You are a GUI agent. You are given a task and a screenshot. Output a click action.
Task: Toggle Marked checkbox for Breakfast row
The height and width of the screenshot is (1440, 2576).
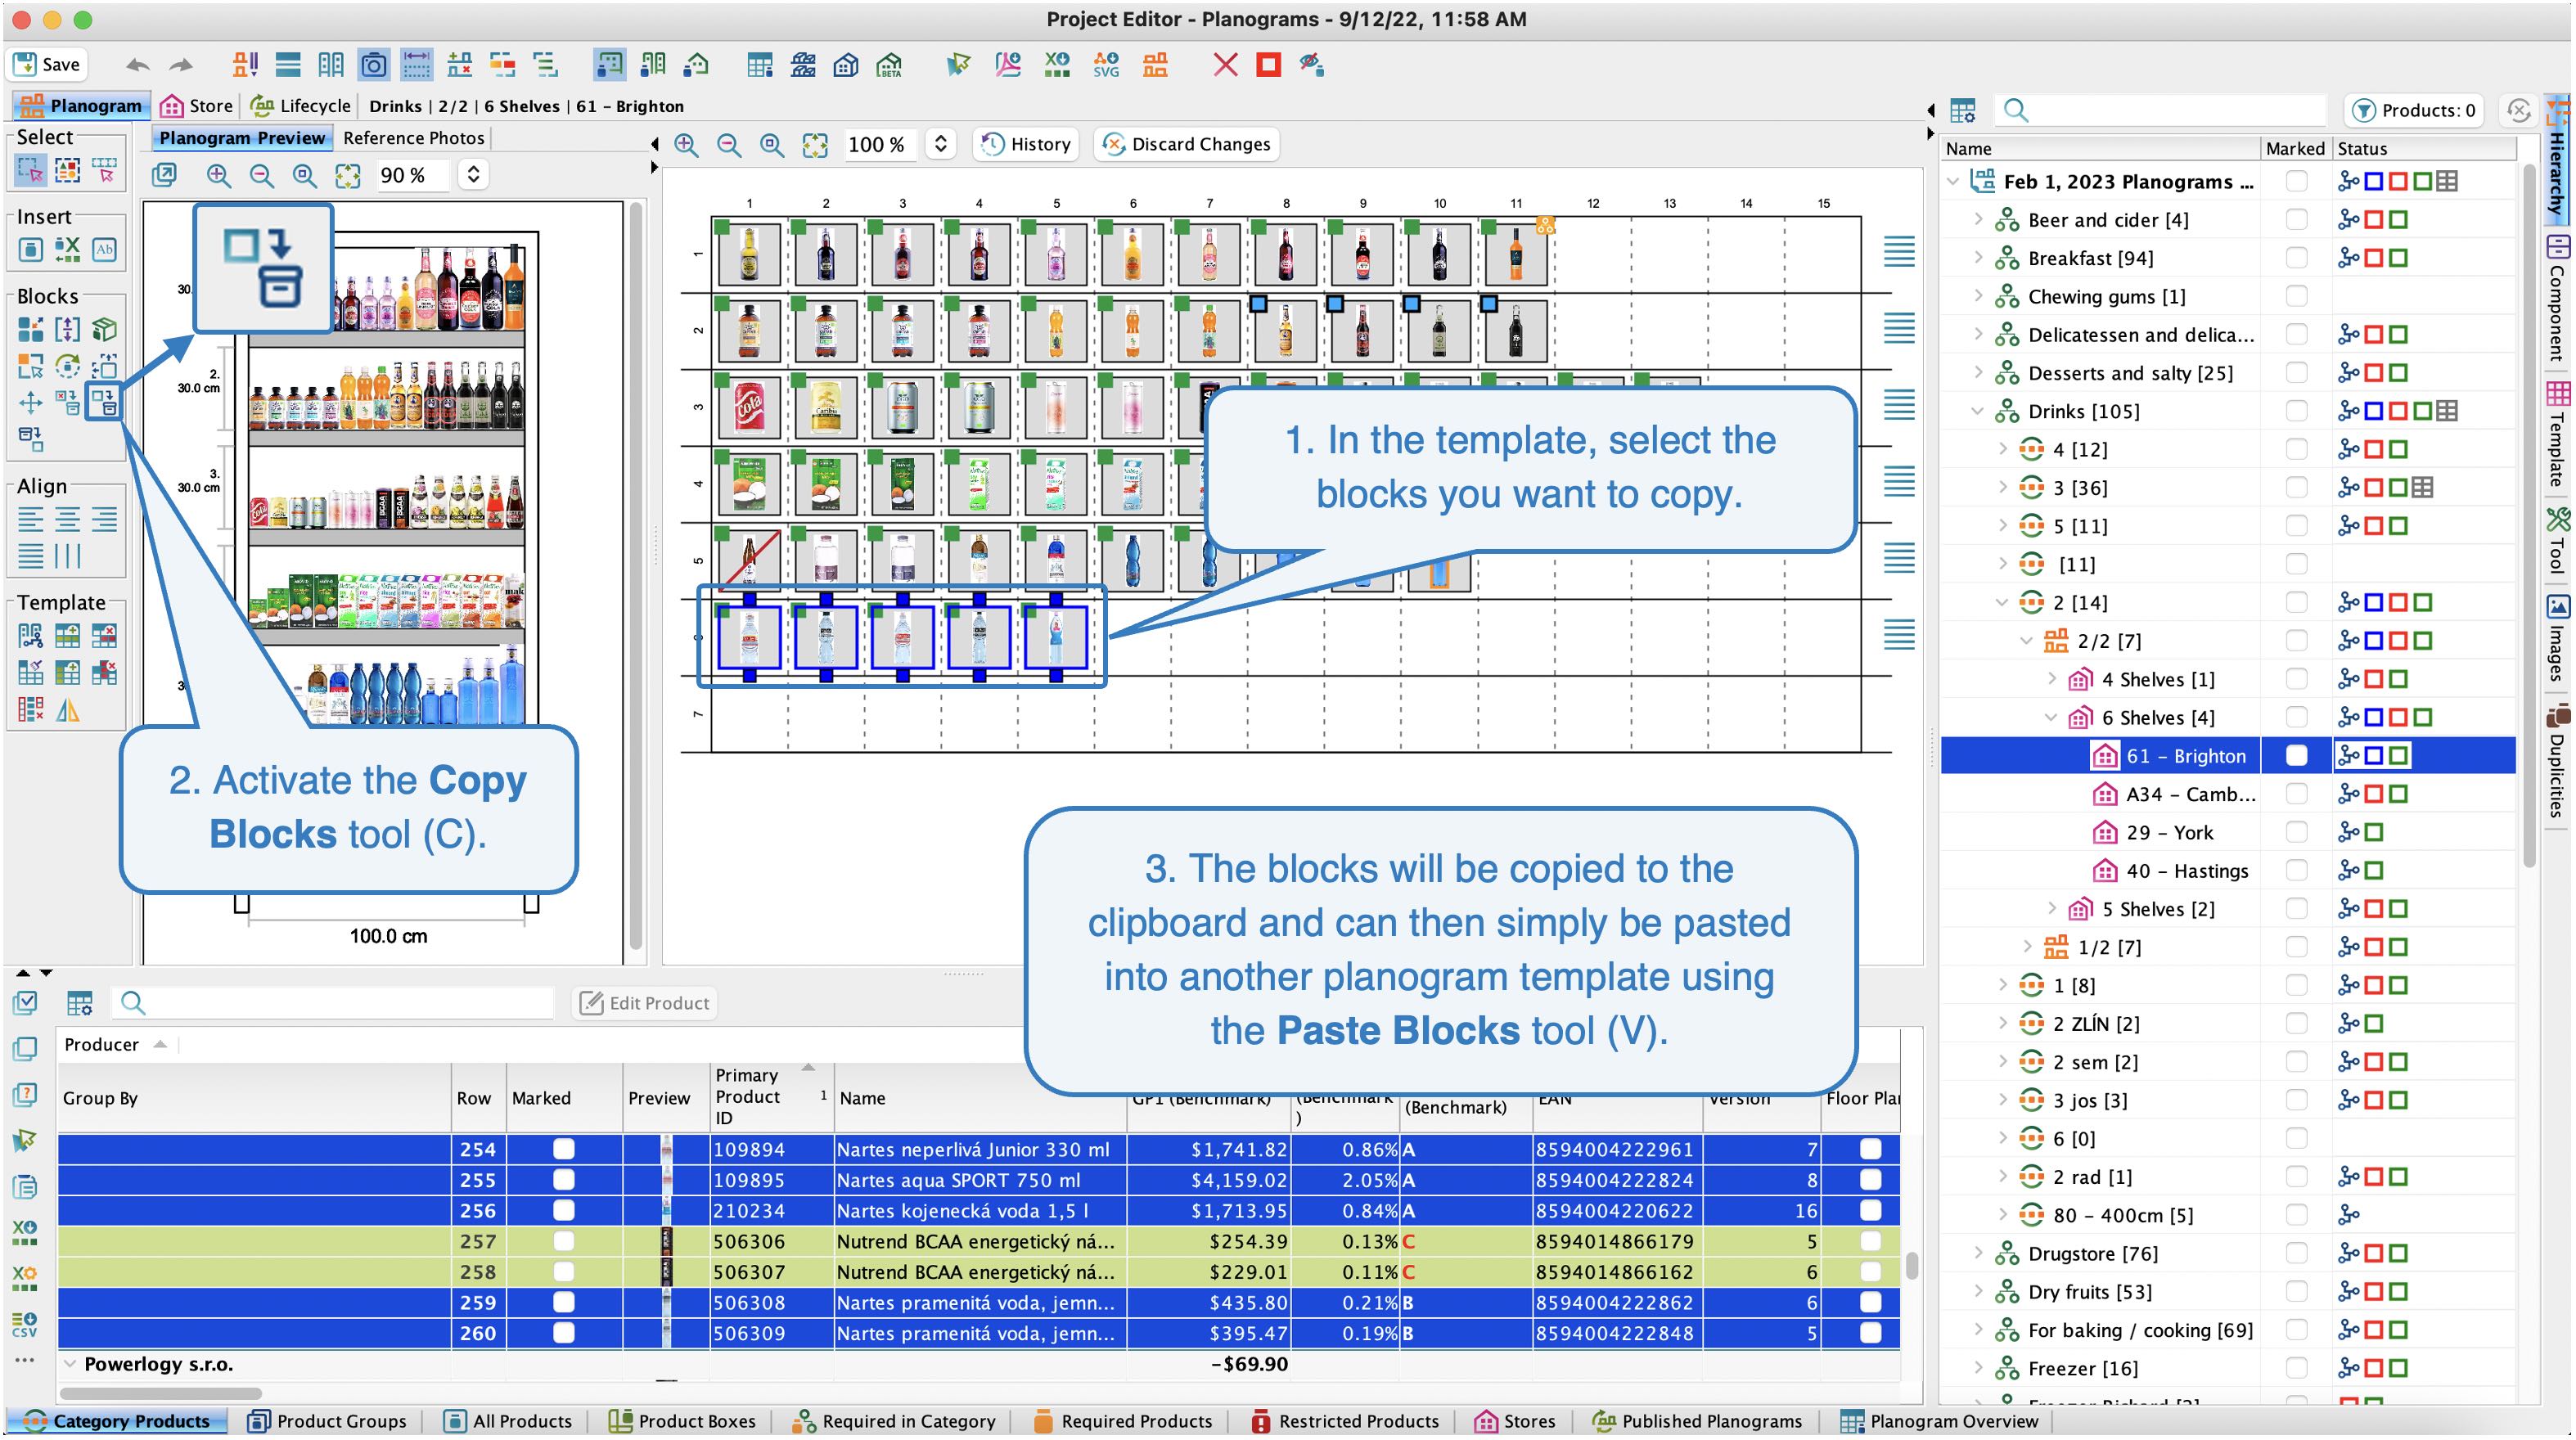tap(2297, 258)
